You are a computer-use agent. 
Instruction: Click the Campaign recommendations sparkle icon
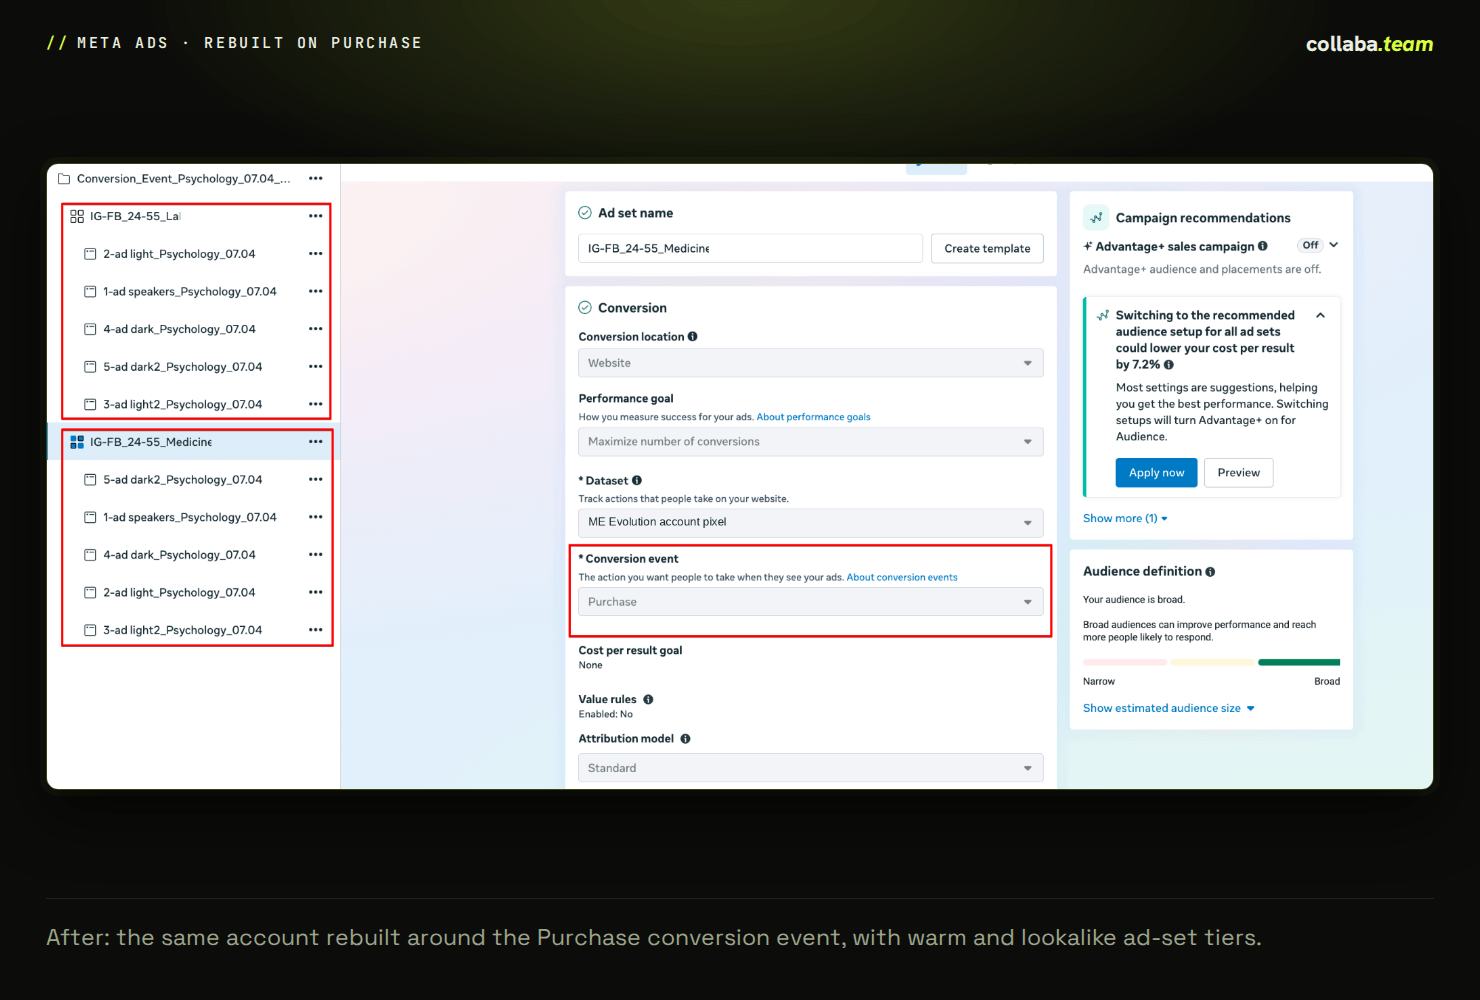click(x=1096, y=217)
